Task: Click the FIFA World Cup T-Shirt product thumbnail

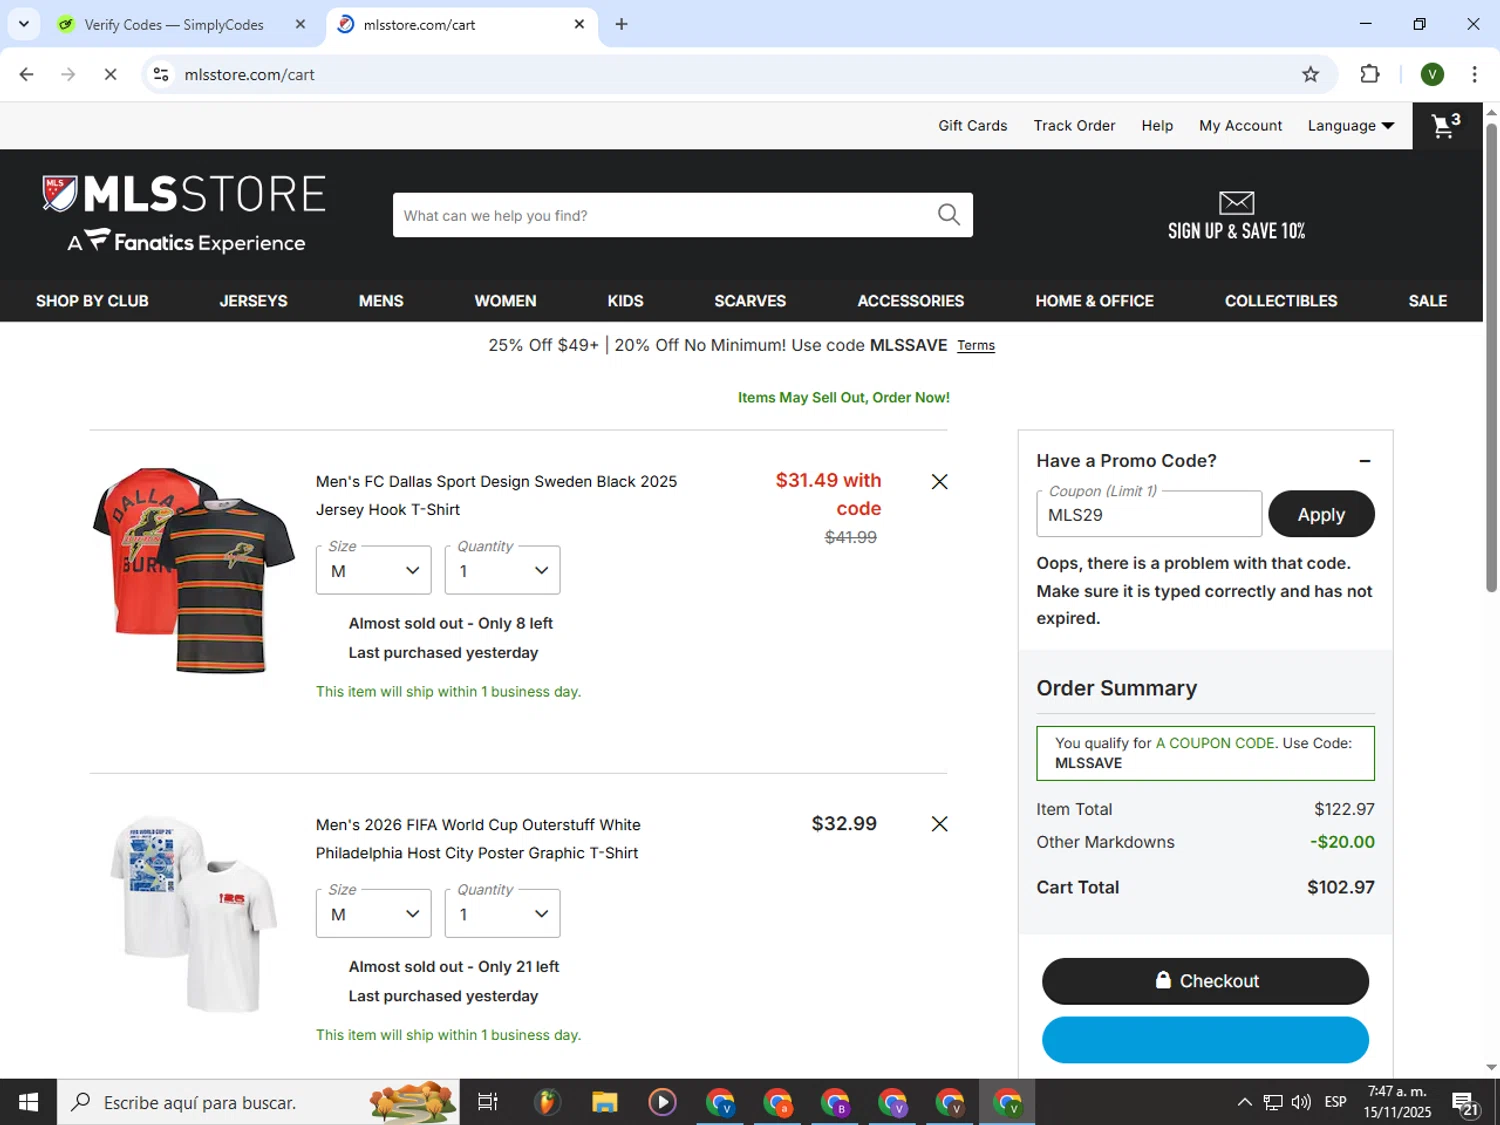Action: coord(193,914)
